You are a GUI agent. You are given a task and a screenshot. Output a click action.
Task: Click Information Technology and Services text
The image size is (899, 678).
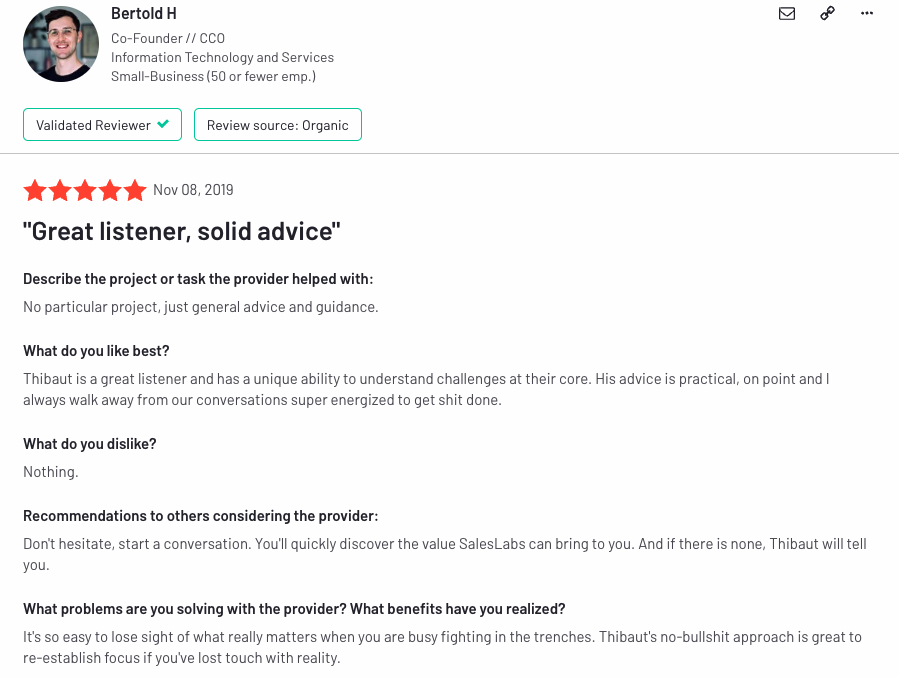(x=222, y=57)
